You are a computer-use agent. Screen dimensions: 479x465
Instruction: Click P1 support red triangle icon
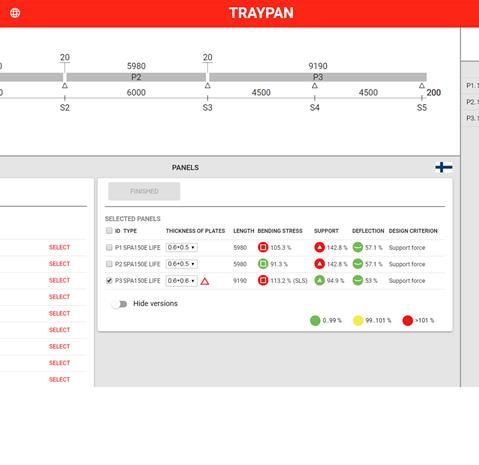(319, 247)
